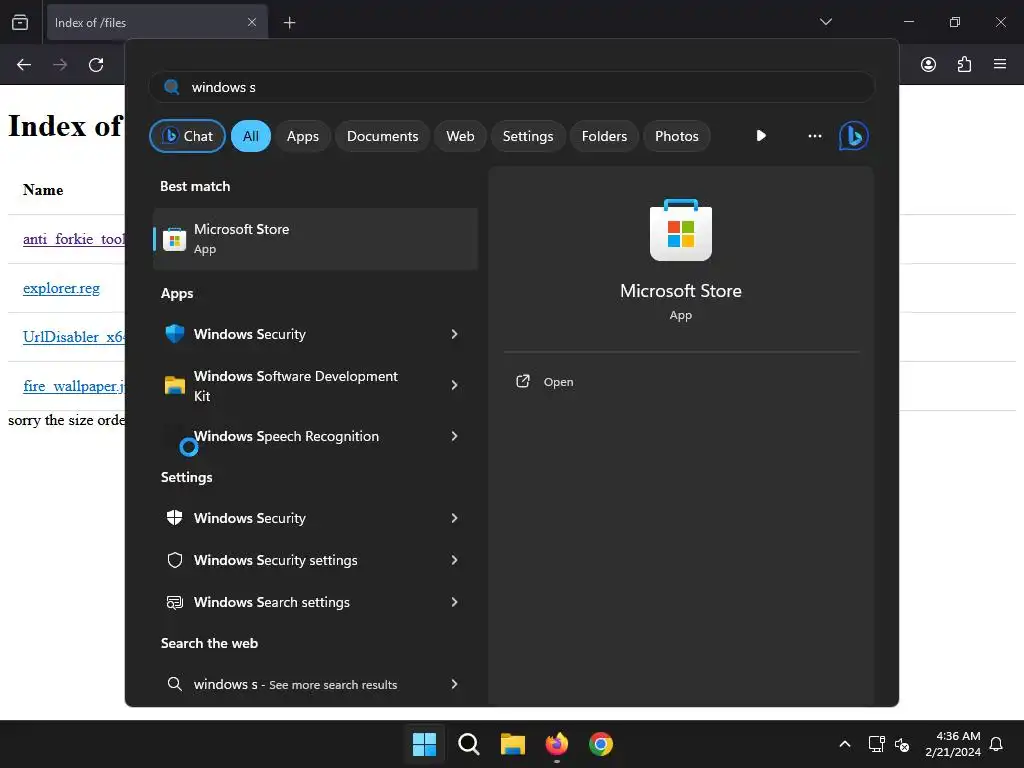Click the network status tray icon
The width and height of the screenshot is (1024, 768).
pos(876,744)
